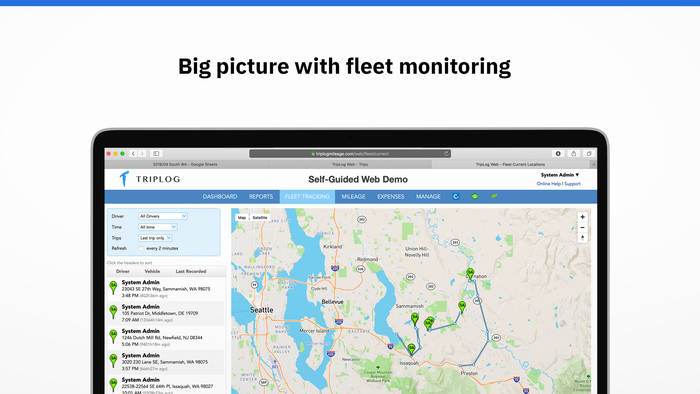This screenshot has width=700, height=394.
Task: Sort list by Last Recorded header
Action: [x=191, y=271]
